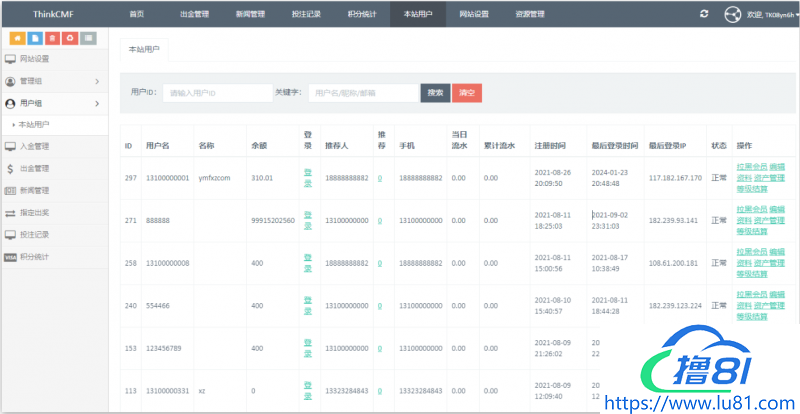Select 本站用户 in the sidebar tree
Image resolution: width=800 pixels, height=414 pixels.
point(34,124)
